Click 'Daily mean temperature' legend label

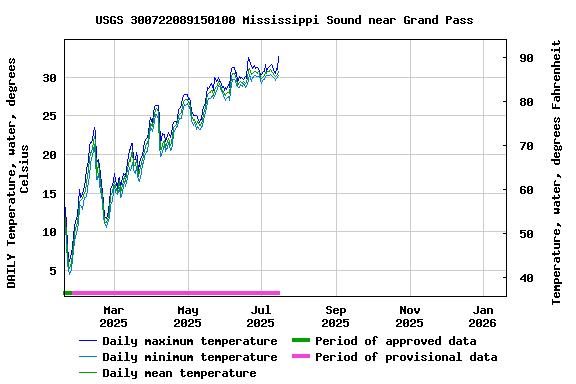point(179,373)
